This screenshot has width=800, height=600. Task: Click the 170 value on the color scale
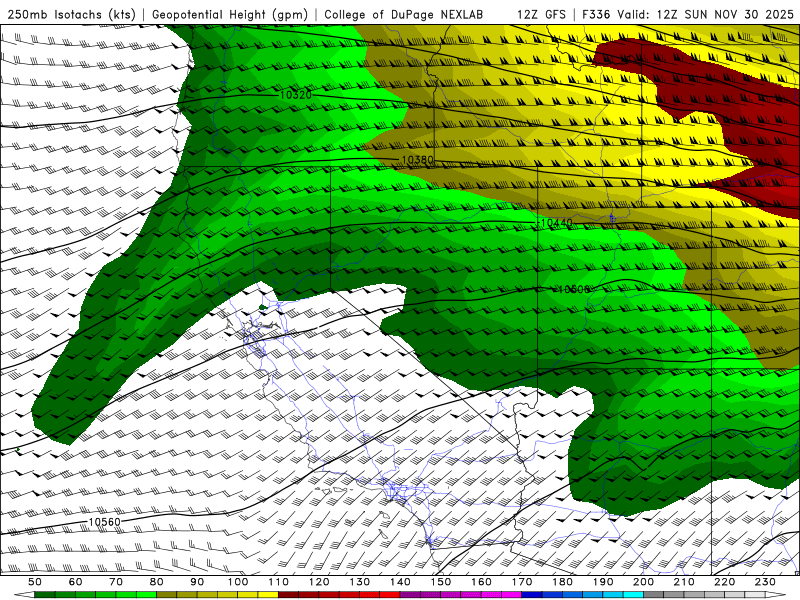[522, 582]
